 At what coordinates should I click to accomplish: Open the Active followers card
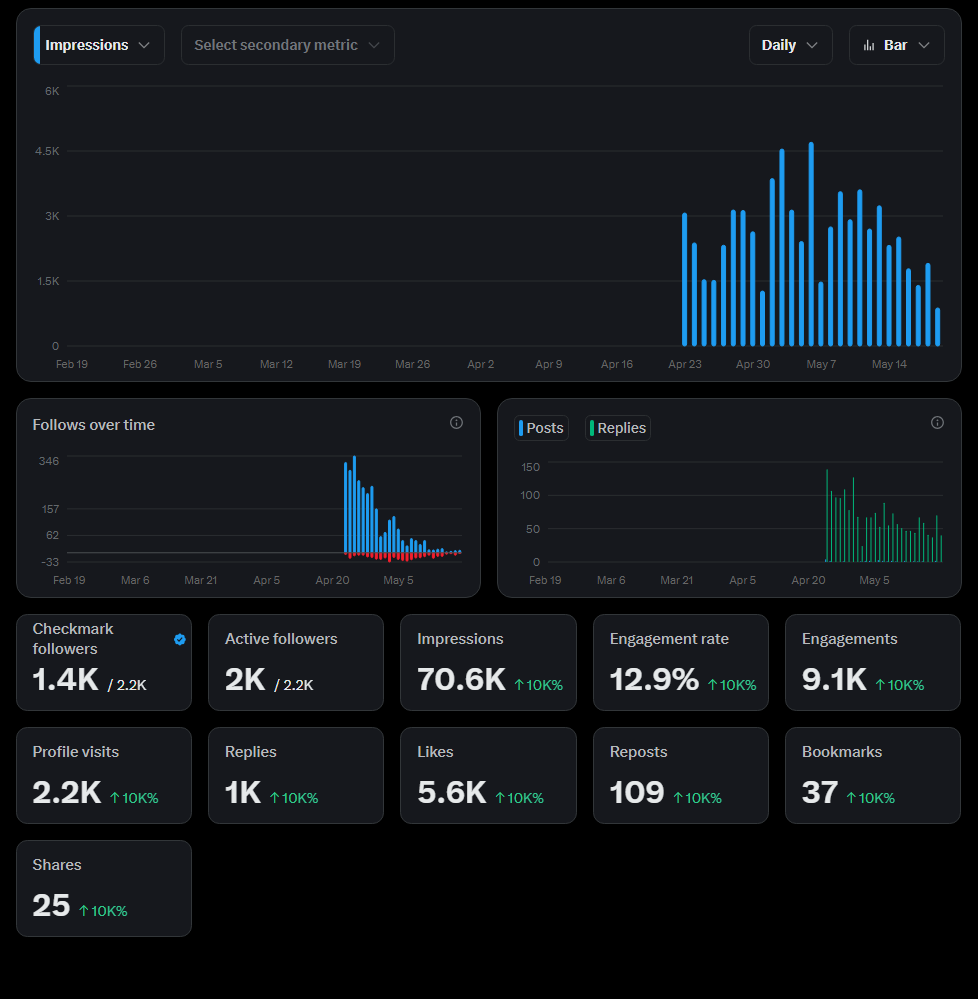point(296,662)
